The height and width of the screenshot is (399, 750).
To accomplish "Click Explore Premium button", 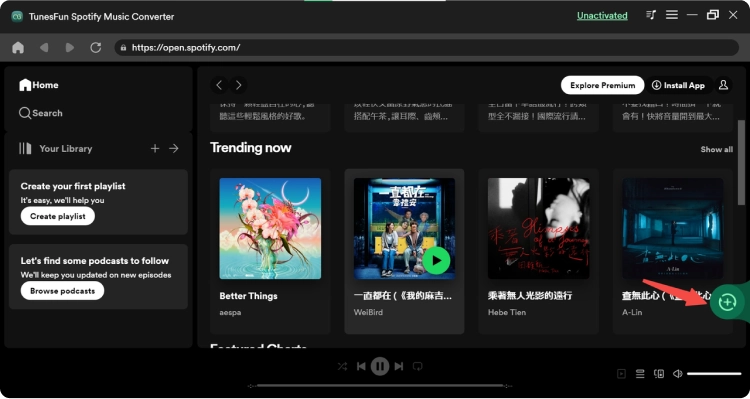I will click(x=603, y=85).
